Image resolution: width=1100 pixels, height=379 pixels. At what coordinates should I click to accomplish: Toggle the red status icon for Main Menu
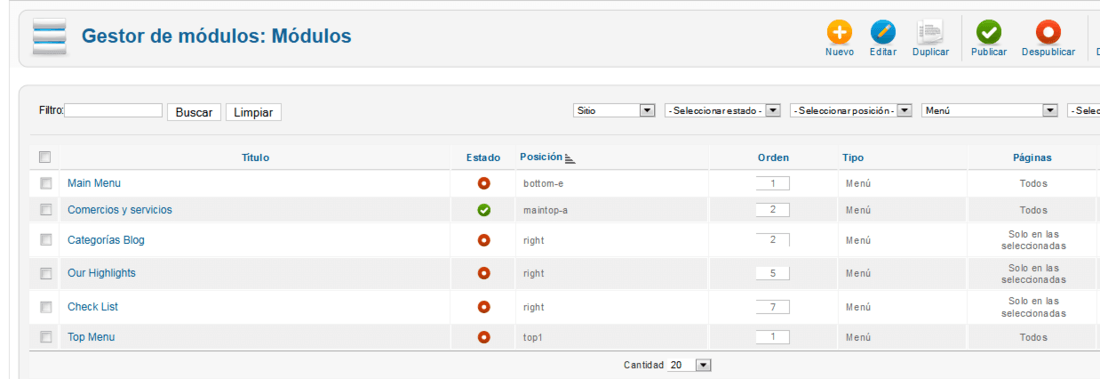pos(483,183)
